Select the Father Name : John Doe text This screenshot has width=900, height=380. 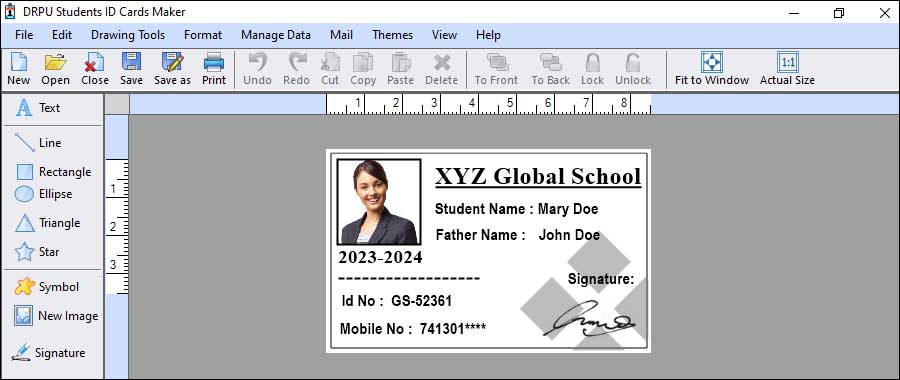(x=518, y=235)
